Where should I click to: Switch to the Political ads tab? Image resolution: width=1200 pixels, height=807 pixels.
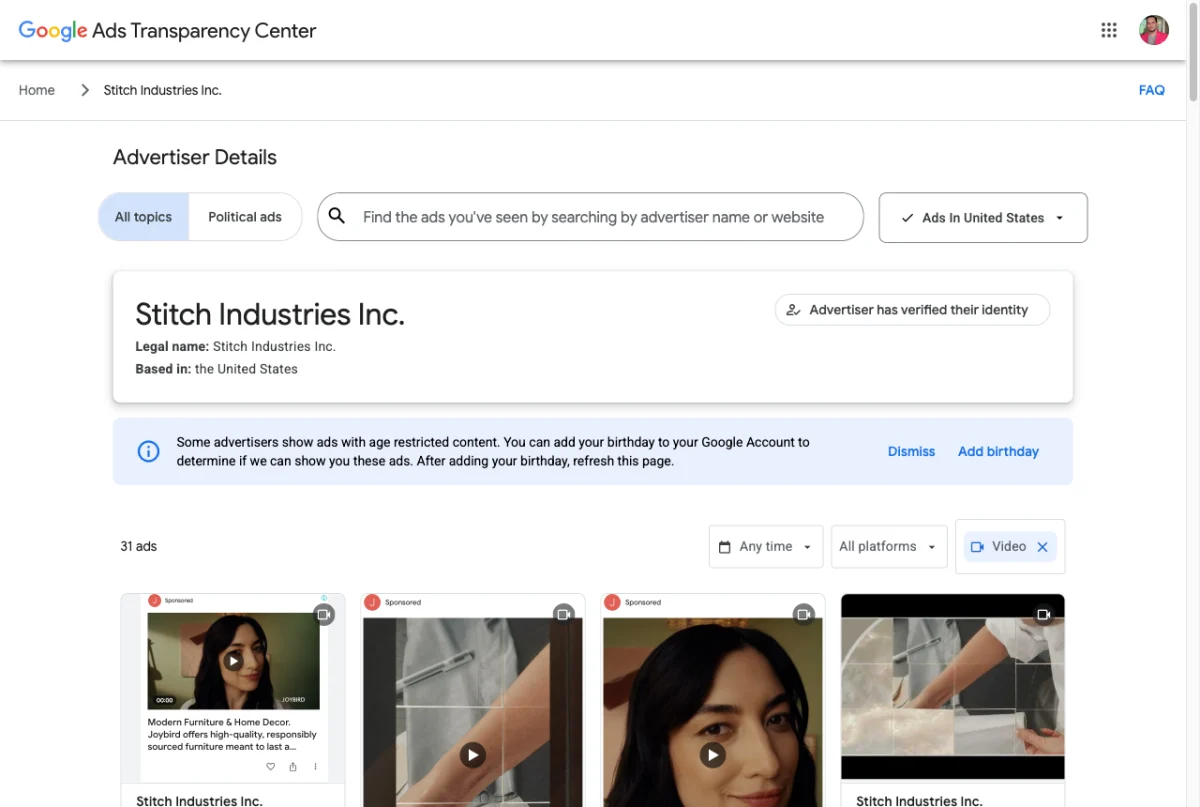pos(245,217)
